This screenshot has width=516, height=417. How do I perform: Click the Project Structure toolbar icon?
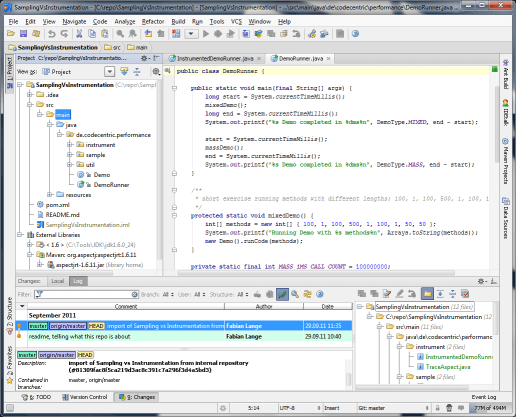click(x=324, y=34)
